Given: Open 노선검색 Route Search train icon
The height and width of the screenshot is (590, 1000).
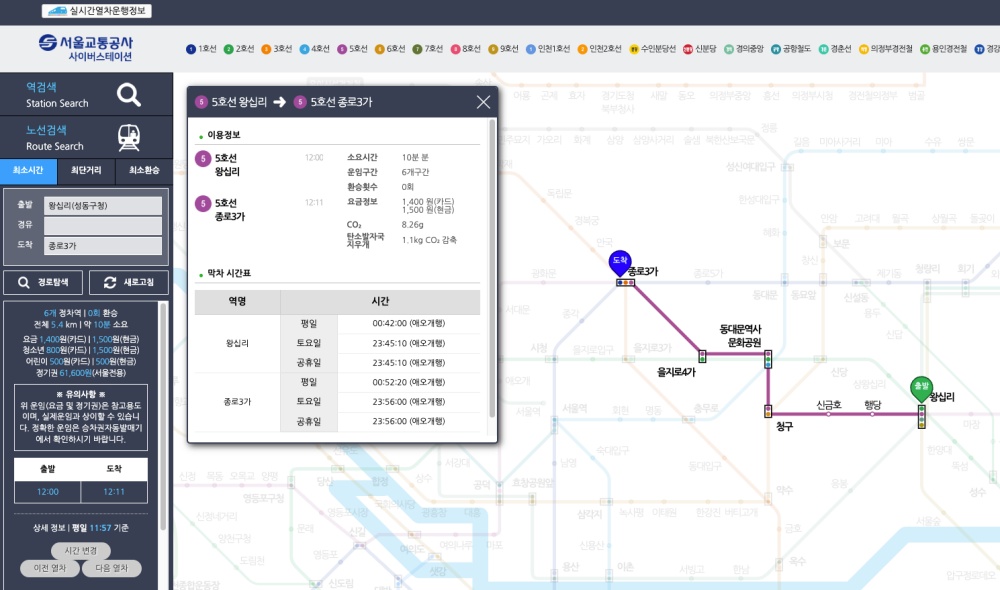Looking at the screenshot, I should [x=129, y=137].
